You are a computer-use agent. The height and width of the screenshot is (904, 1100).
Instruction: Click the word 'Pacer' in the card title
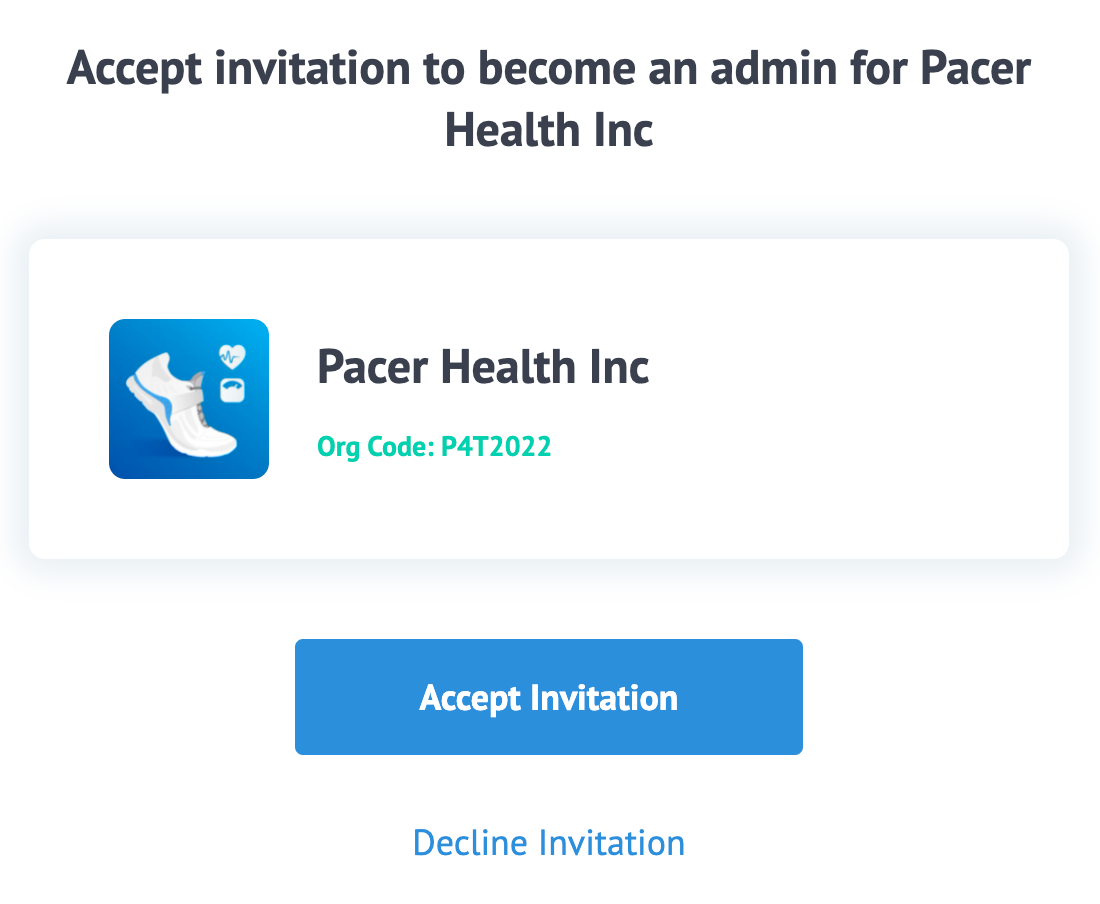pos(373,367)
